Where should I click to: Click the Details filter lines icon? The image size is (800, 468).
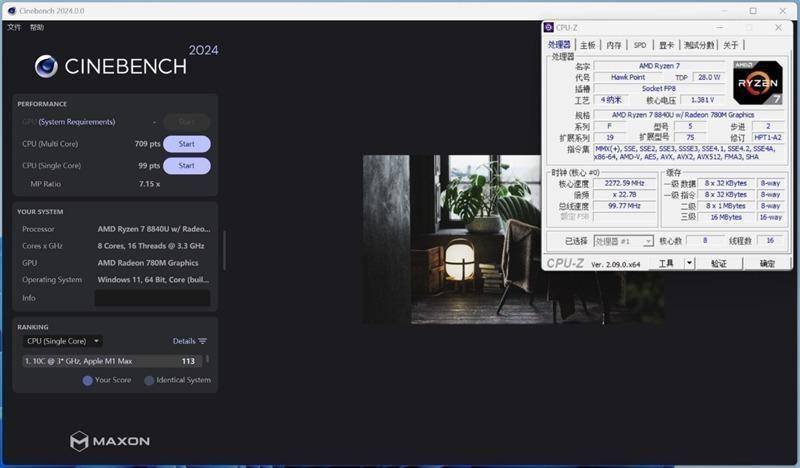[x=203, y=341]
